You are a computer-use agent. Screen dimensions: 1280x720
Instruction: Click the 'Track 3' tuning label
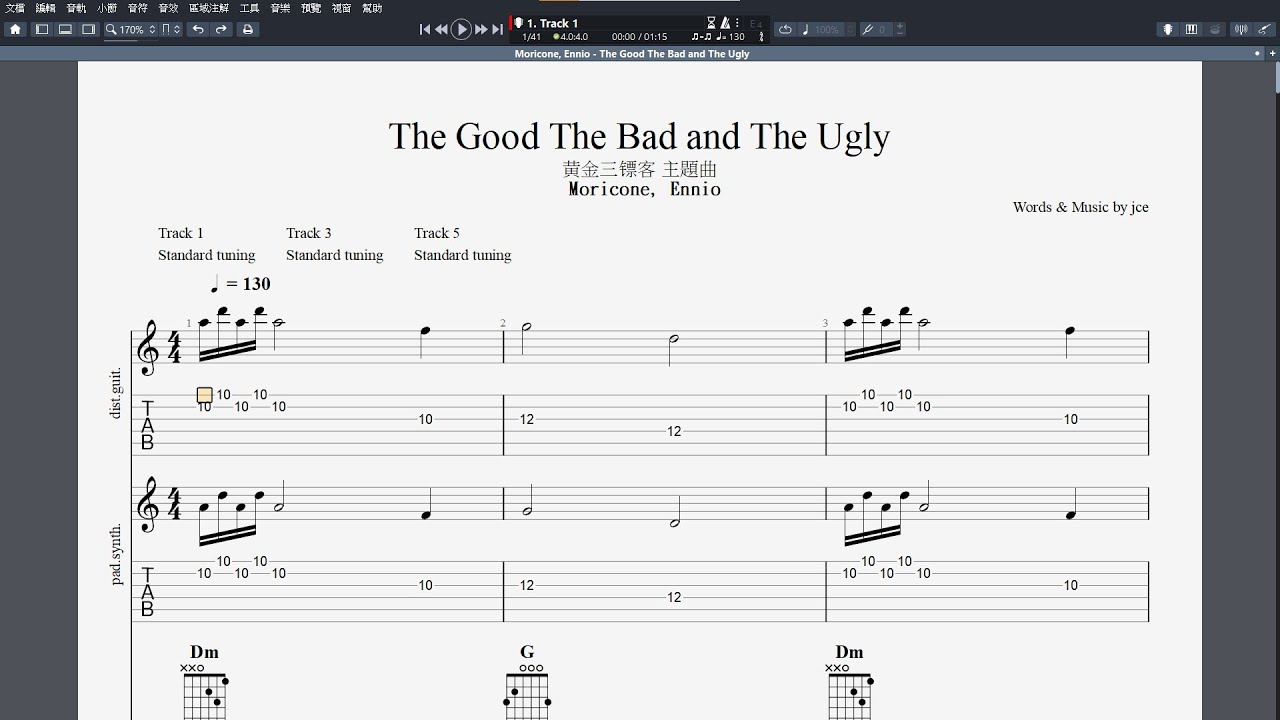coord(308,233)
